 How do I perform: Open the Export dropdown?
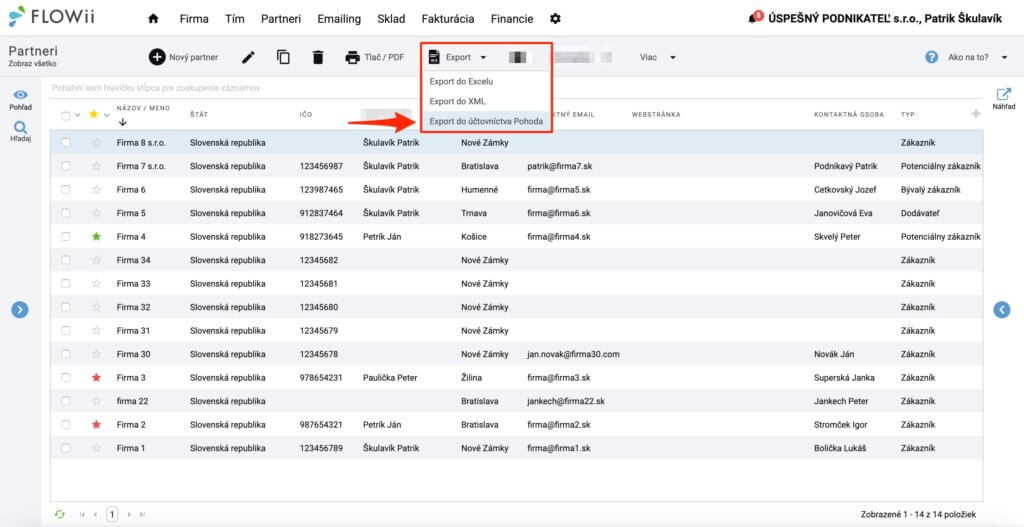[458, 57]
